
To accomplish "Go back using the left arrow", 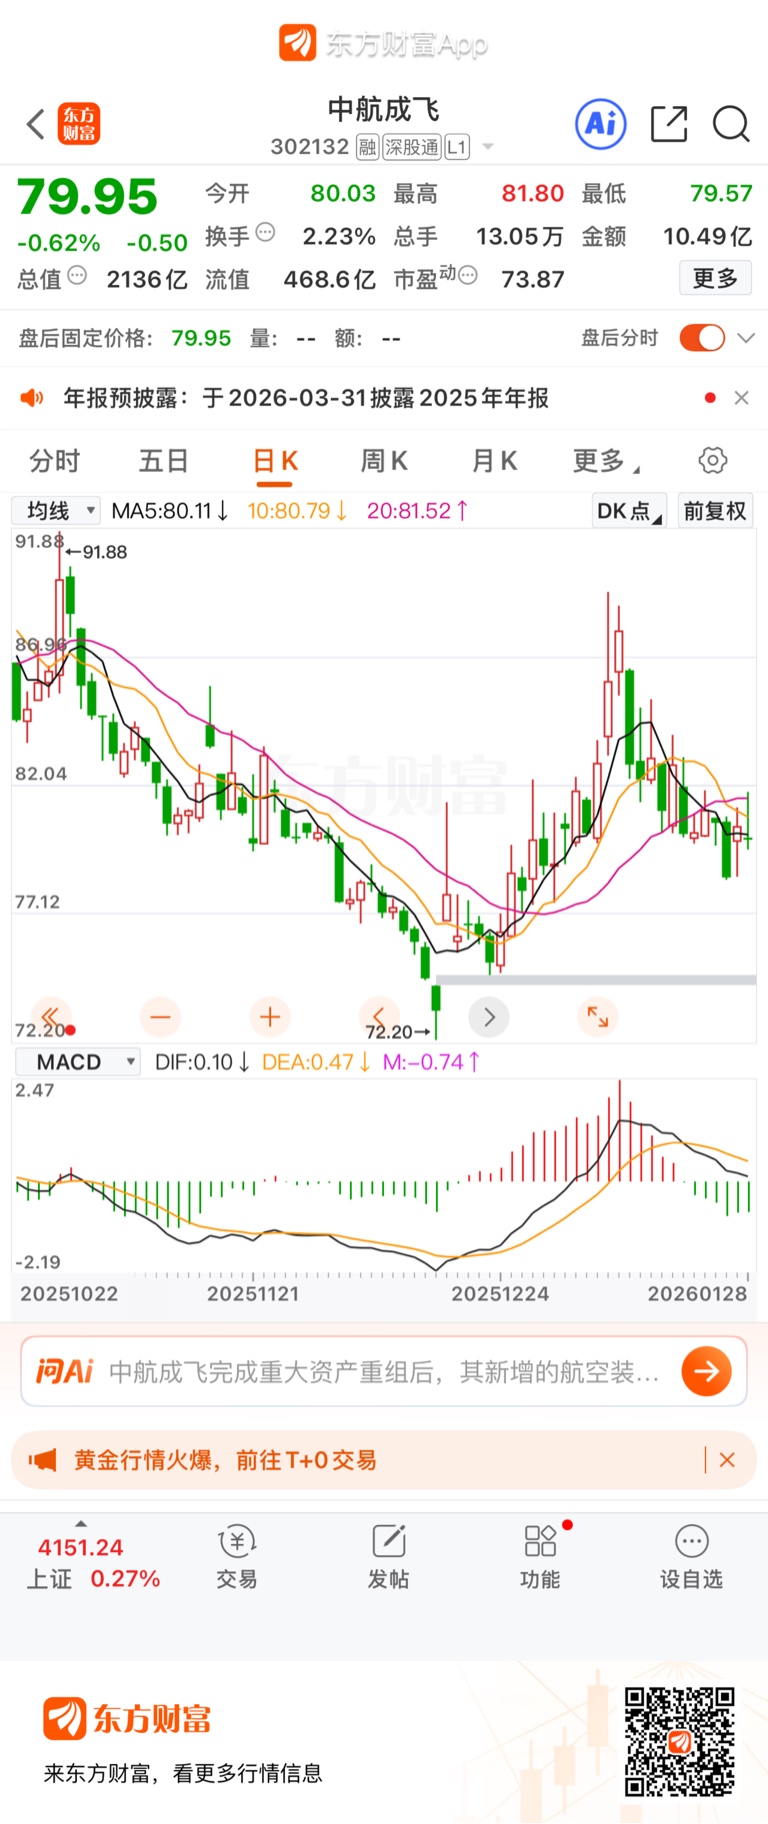I will point(36,124).
